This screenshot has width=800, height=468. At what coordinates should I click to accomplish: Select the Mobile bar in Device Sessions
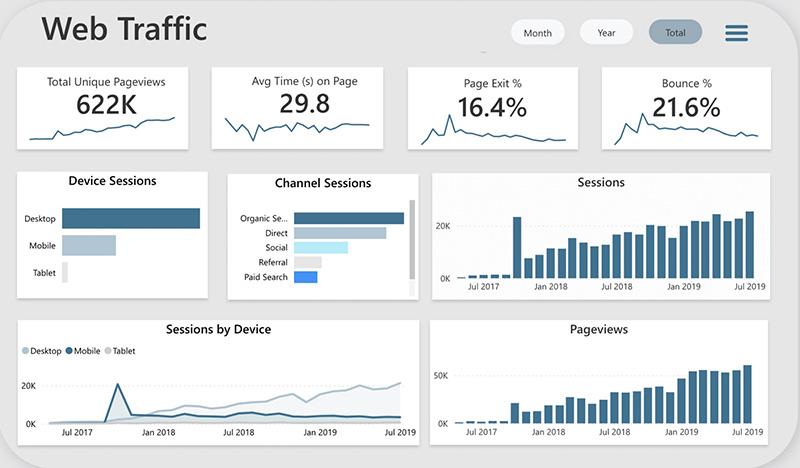(x=89, y=245)
